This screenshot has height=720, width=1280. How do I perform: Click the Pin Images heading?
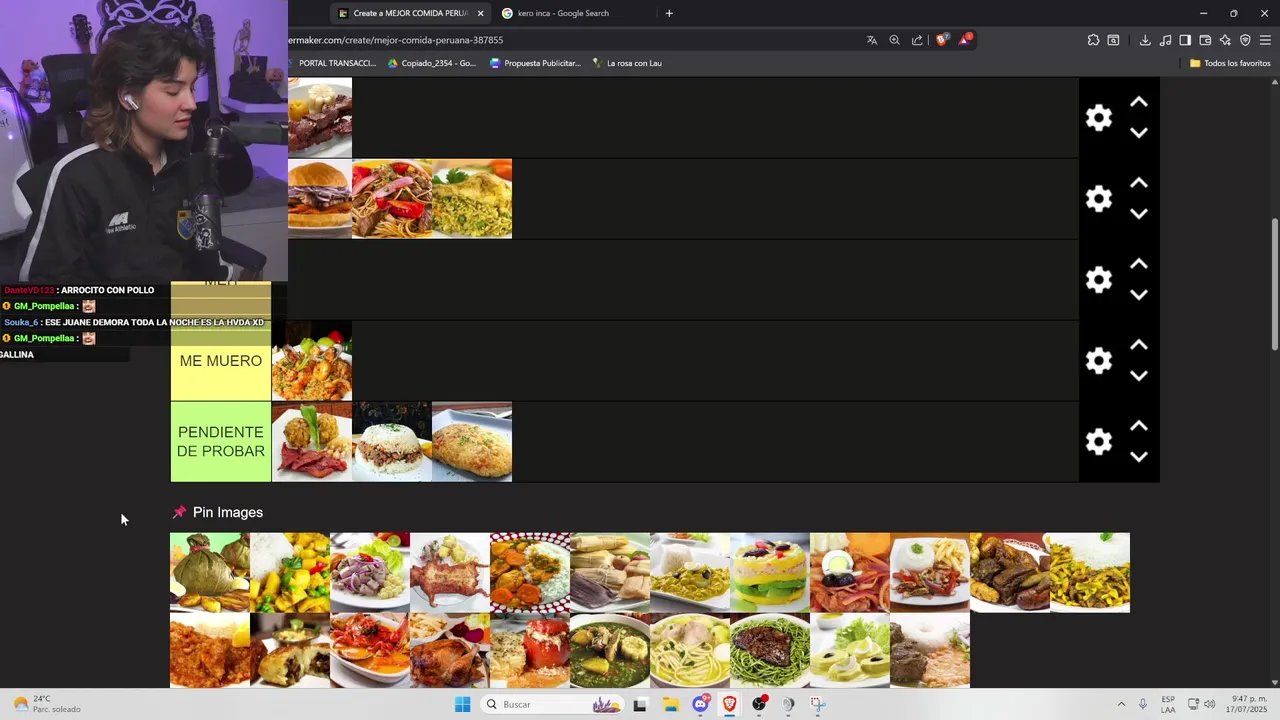click(x=227, y=512)
